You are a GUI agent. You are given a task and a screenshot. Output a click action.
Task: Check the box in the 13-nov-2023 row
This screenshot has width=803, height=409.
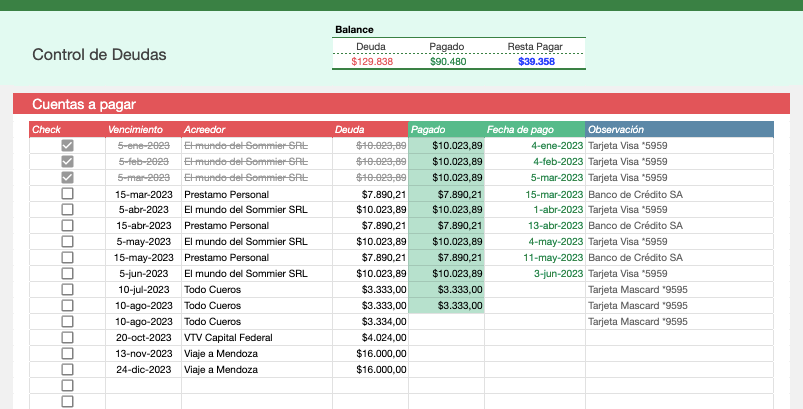[67, 354]
